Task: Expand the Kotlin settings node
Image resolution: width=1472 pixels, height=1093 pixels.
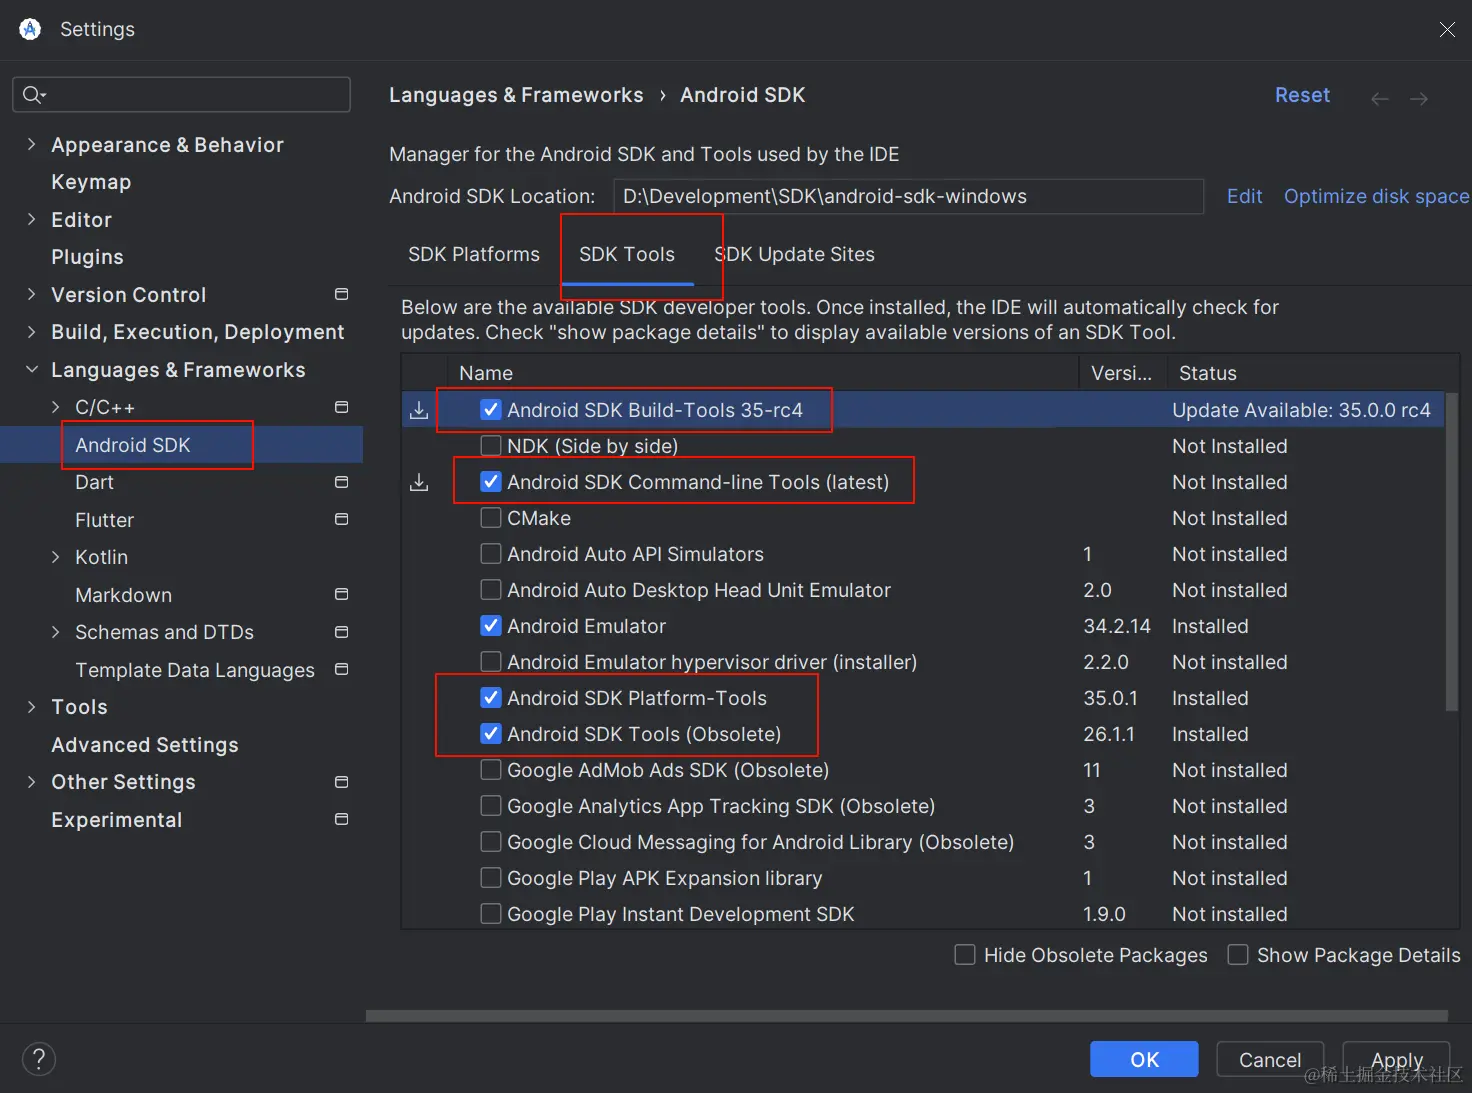Action: click(x=56, y=557)
